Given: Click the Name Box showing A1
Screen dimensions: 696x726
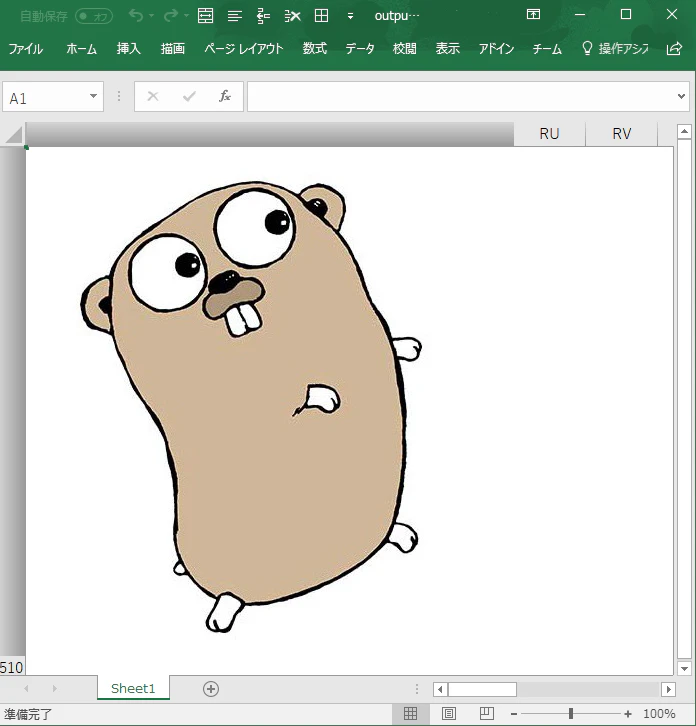Looking at the screenshot, I should 44,97.
